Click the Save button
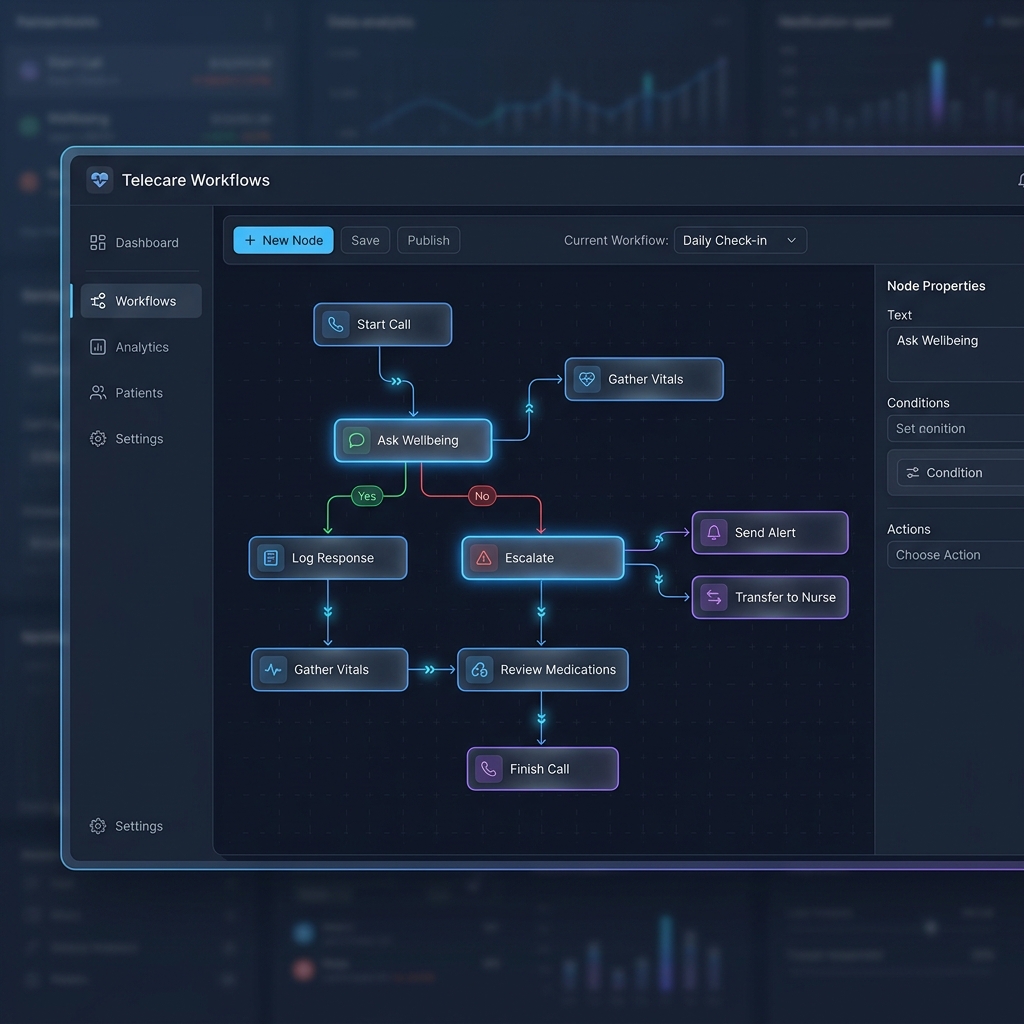This screenshot has height=1024, width=1024. click(365, 240)
